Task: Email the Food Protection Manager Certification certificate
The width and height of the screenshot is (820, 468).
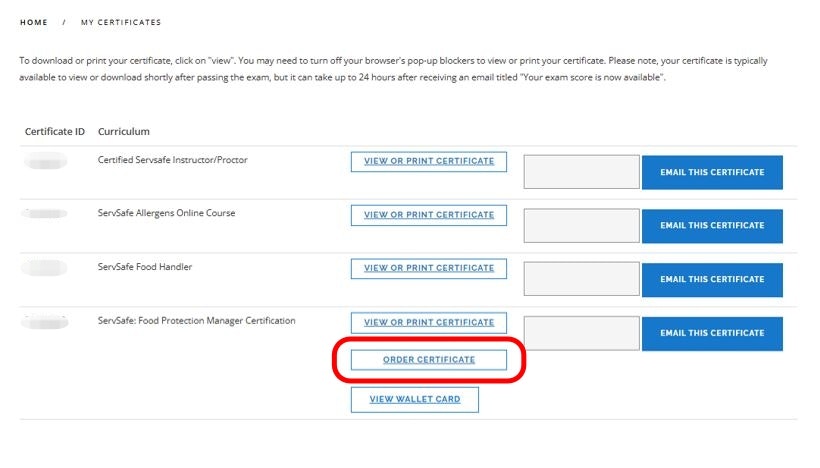Action: point(712,334)
